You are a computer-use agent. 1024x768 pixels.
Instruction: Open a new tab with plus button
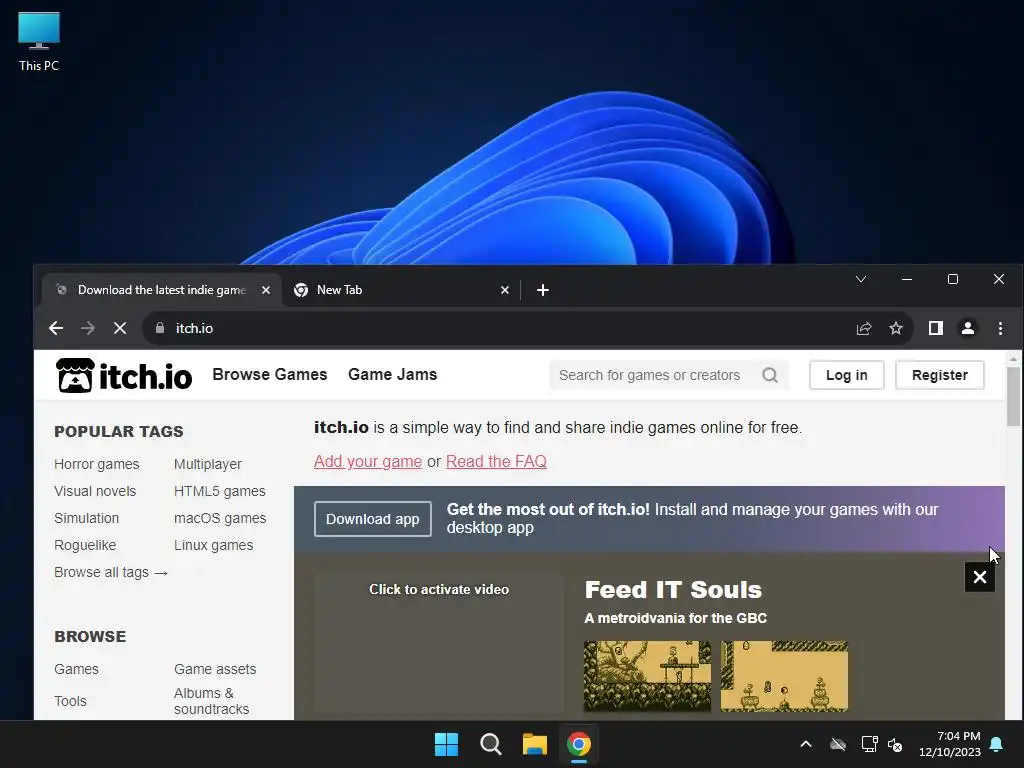click(x=543, y=290)
